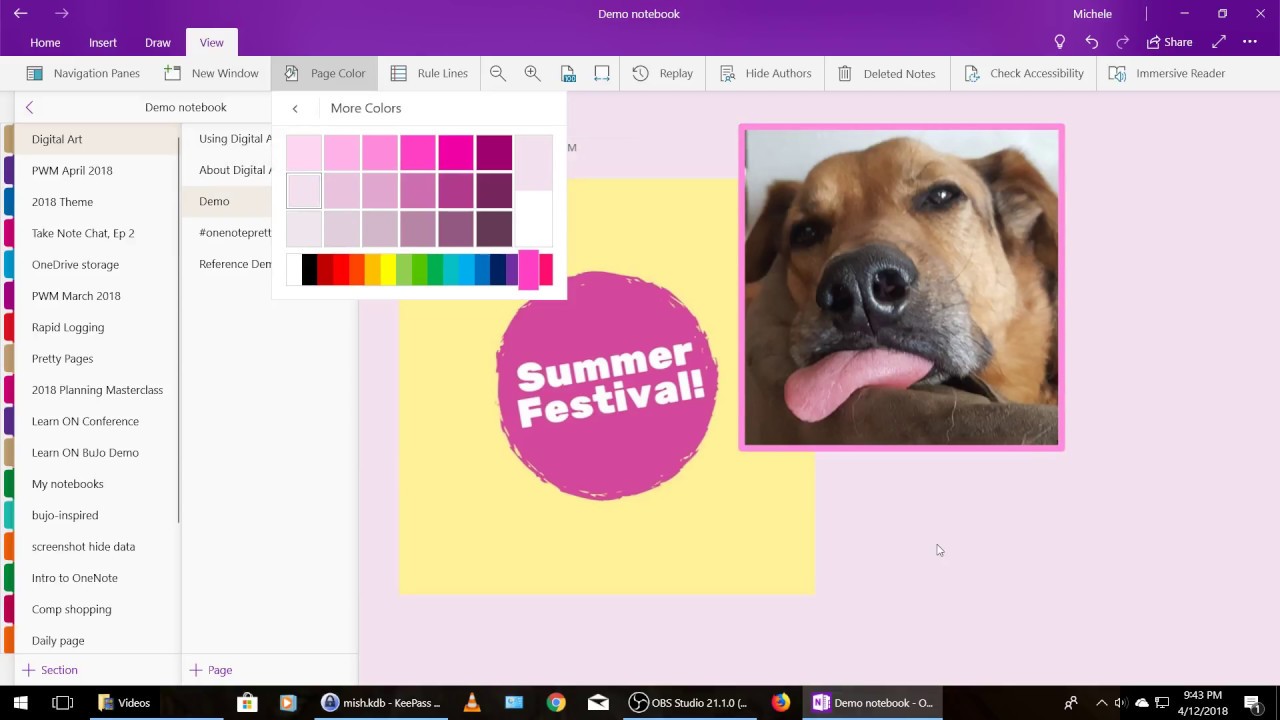
Task: Open VLC media player from taskbar
Action: coord(472,703)
